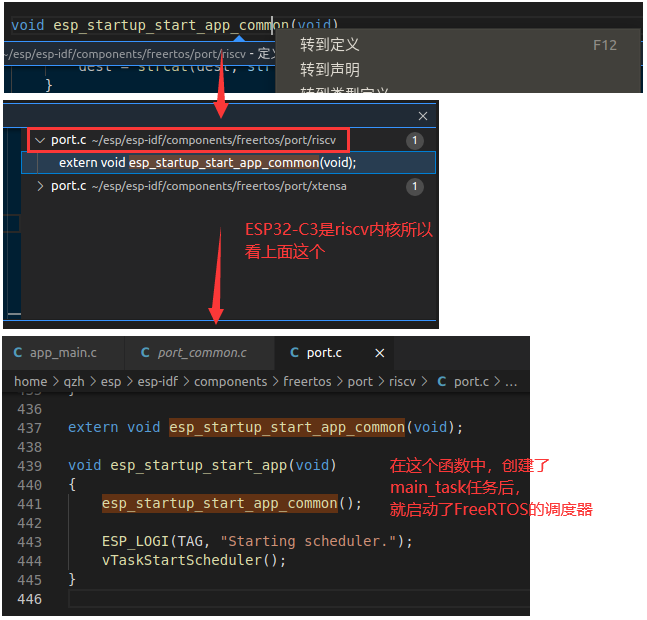Viewport: 647px width, 620px height.
Task: Click line number 441 in the gutter
Action: pyautogui.click(x=29, y=504)
